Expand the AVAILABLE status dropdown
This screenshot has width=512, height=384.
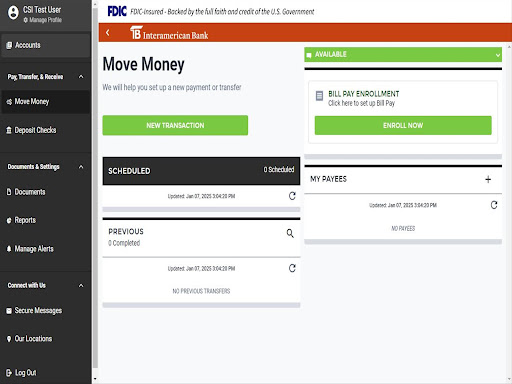click(x=498, y=55)
